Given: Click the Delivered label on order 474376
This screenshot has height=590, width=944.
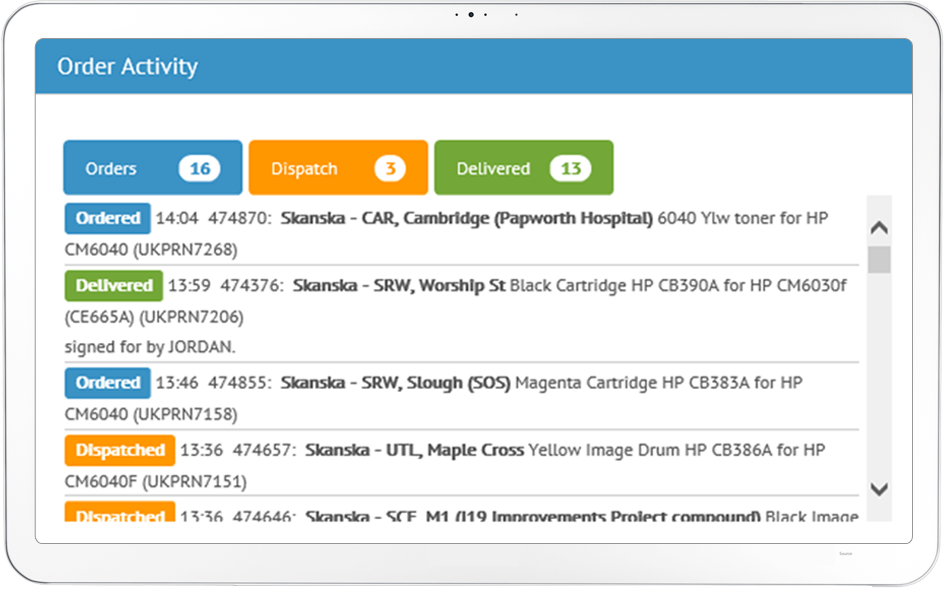Looking at the screenshot, I should [x=114, y=285].
